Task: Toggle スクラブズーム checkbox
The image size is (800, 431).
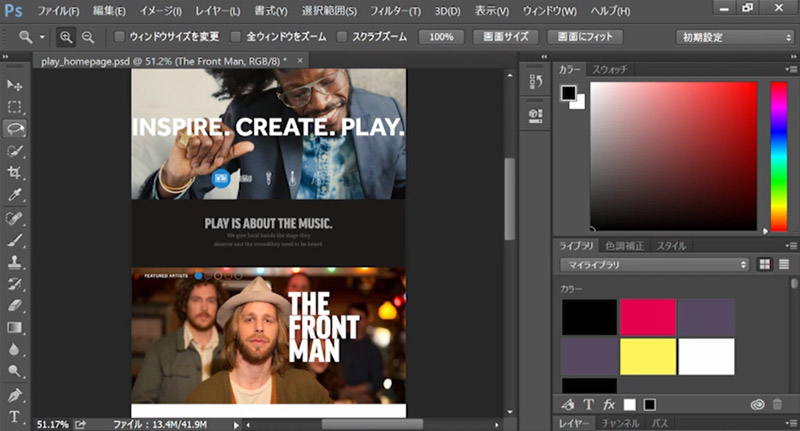Action: (342, 37)
